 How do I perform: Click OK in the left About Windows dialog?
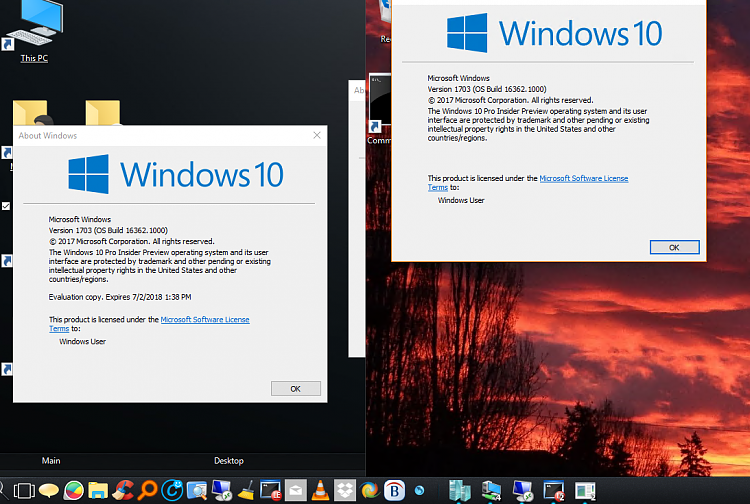[296, 389]
